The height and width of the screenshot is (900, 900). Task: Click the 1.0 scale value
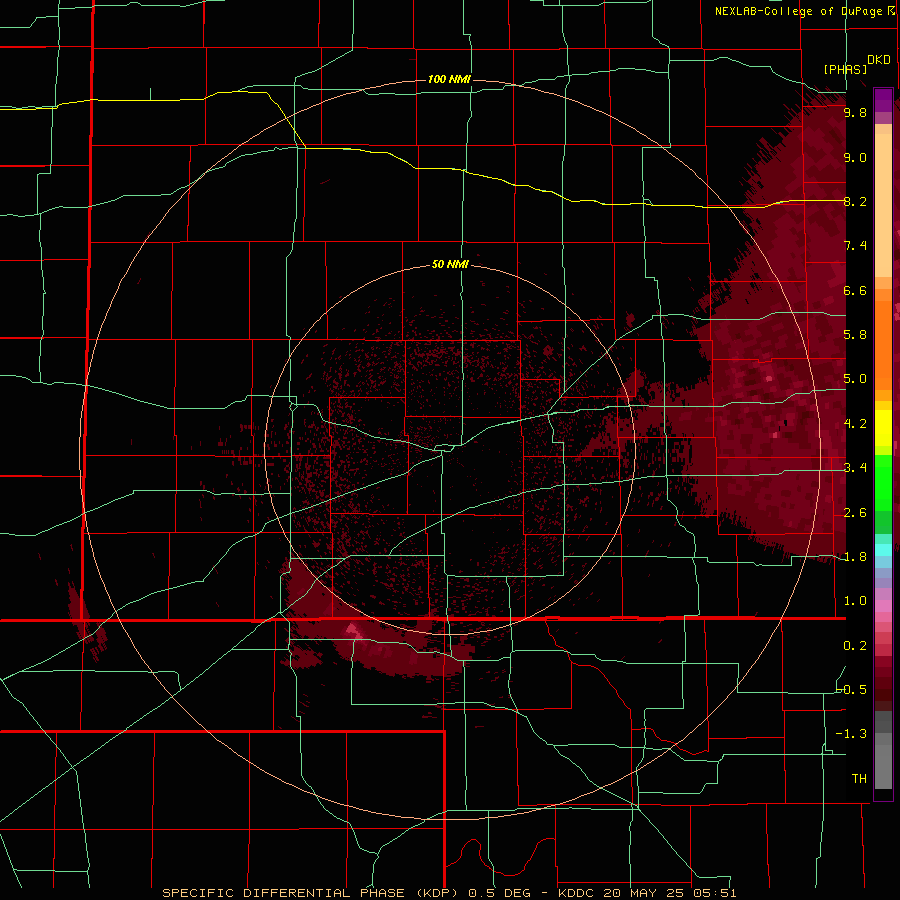[x=855, y=601]
